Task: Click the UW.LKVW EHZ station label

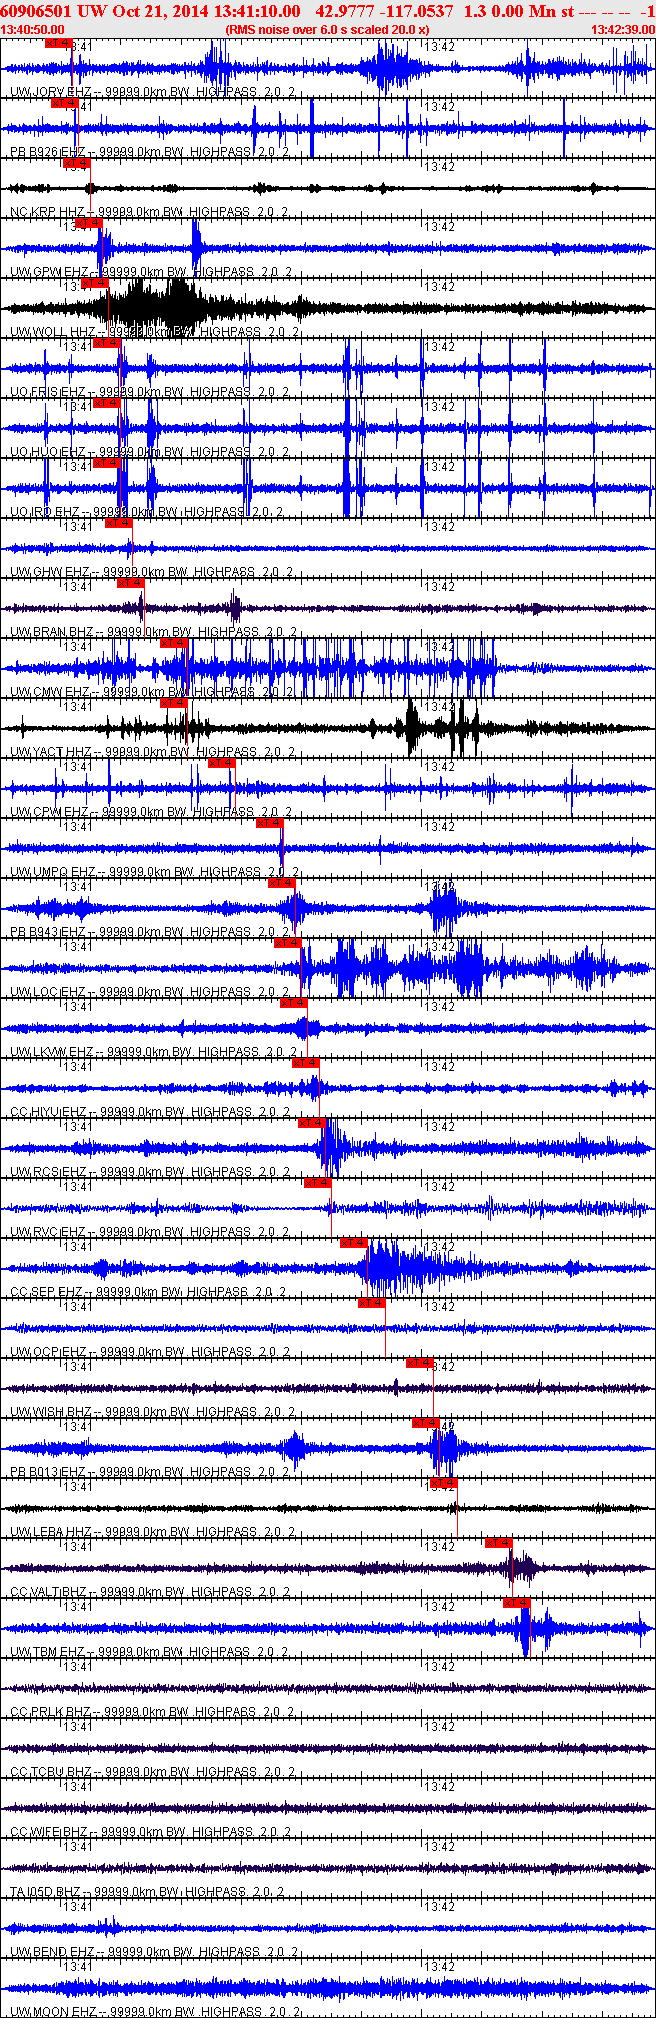Action: tap(52, 1052)
